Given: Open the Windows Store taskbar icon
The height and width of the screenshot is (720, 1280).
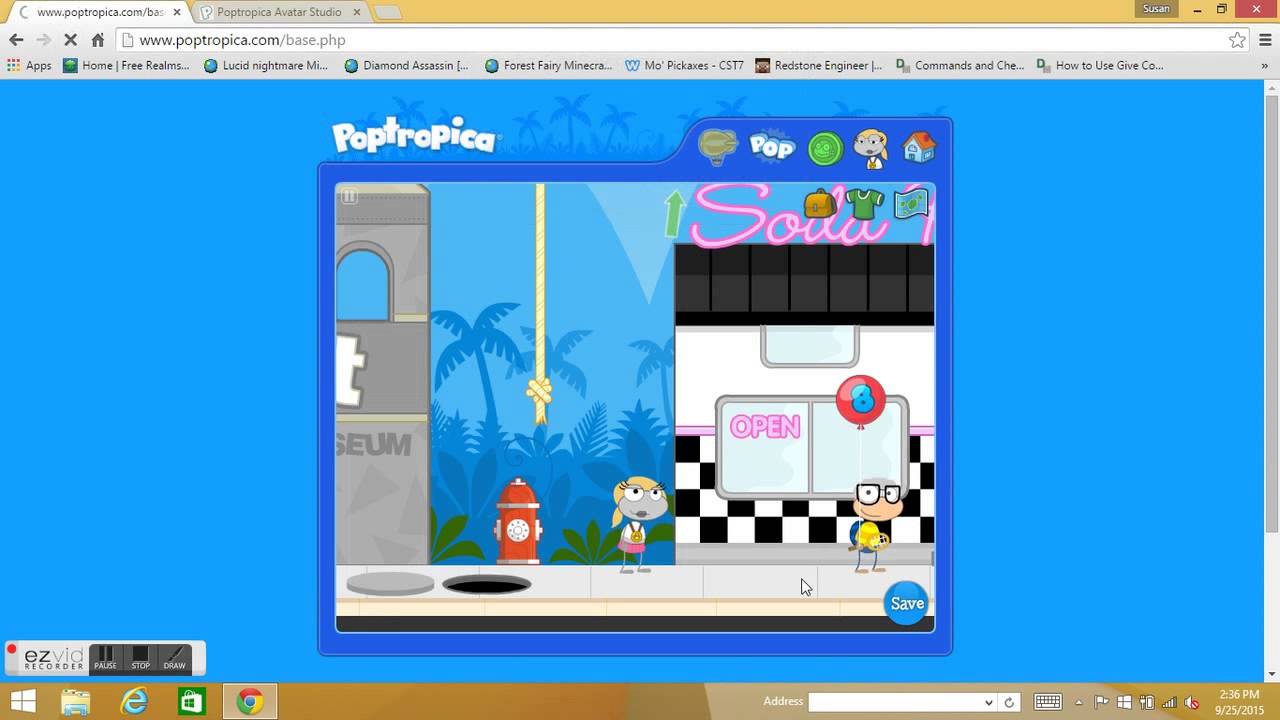Looking at the screenshot, I should click(x=191, y=702).
